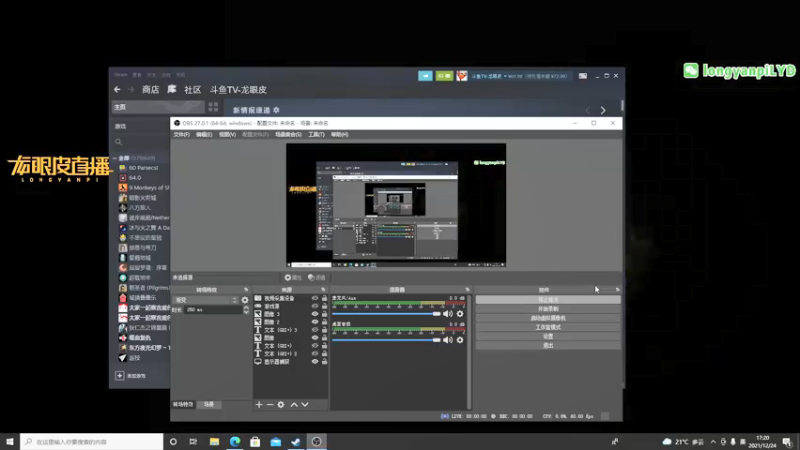Enable 工作室模式 button
The height and width of the screenshot is (450, 800).
pos(548,328)
